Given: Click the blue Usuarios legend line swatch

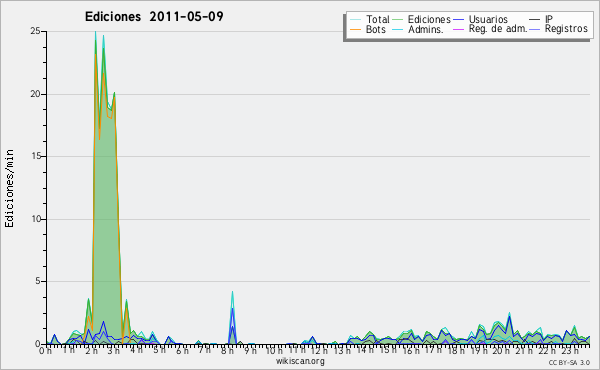Looking at the screenshot, I should [458, 19].
